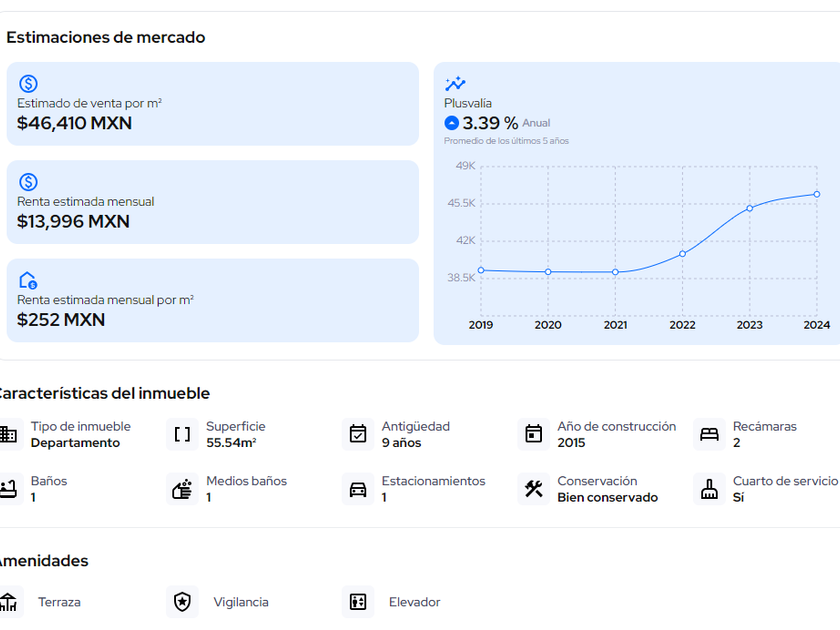This screenshot has width=840, height=630.
Task: Select the 2022 data point on chart
Action: pyautogui.click(x=682, y=254)
